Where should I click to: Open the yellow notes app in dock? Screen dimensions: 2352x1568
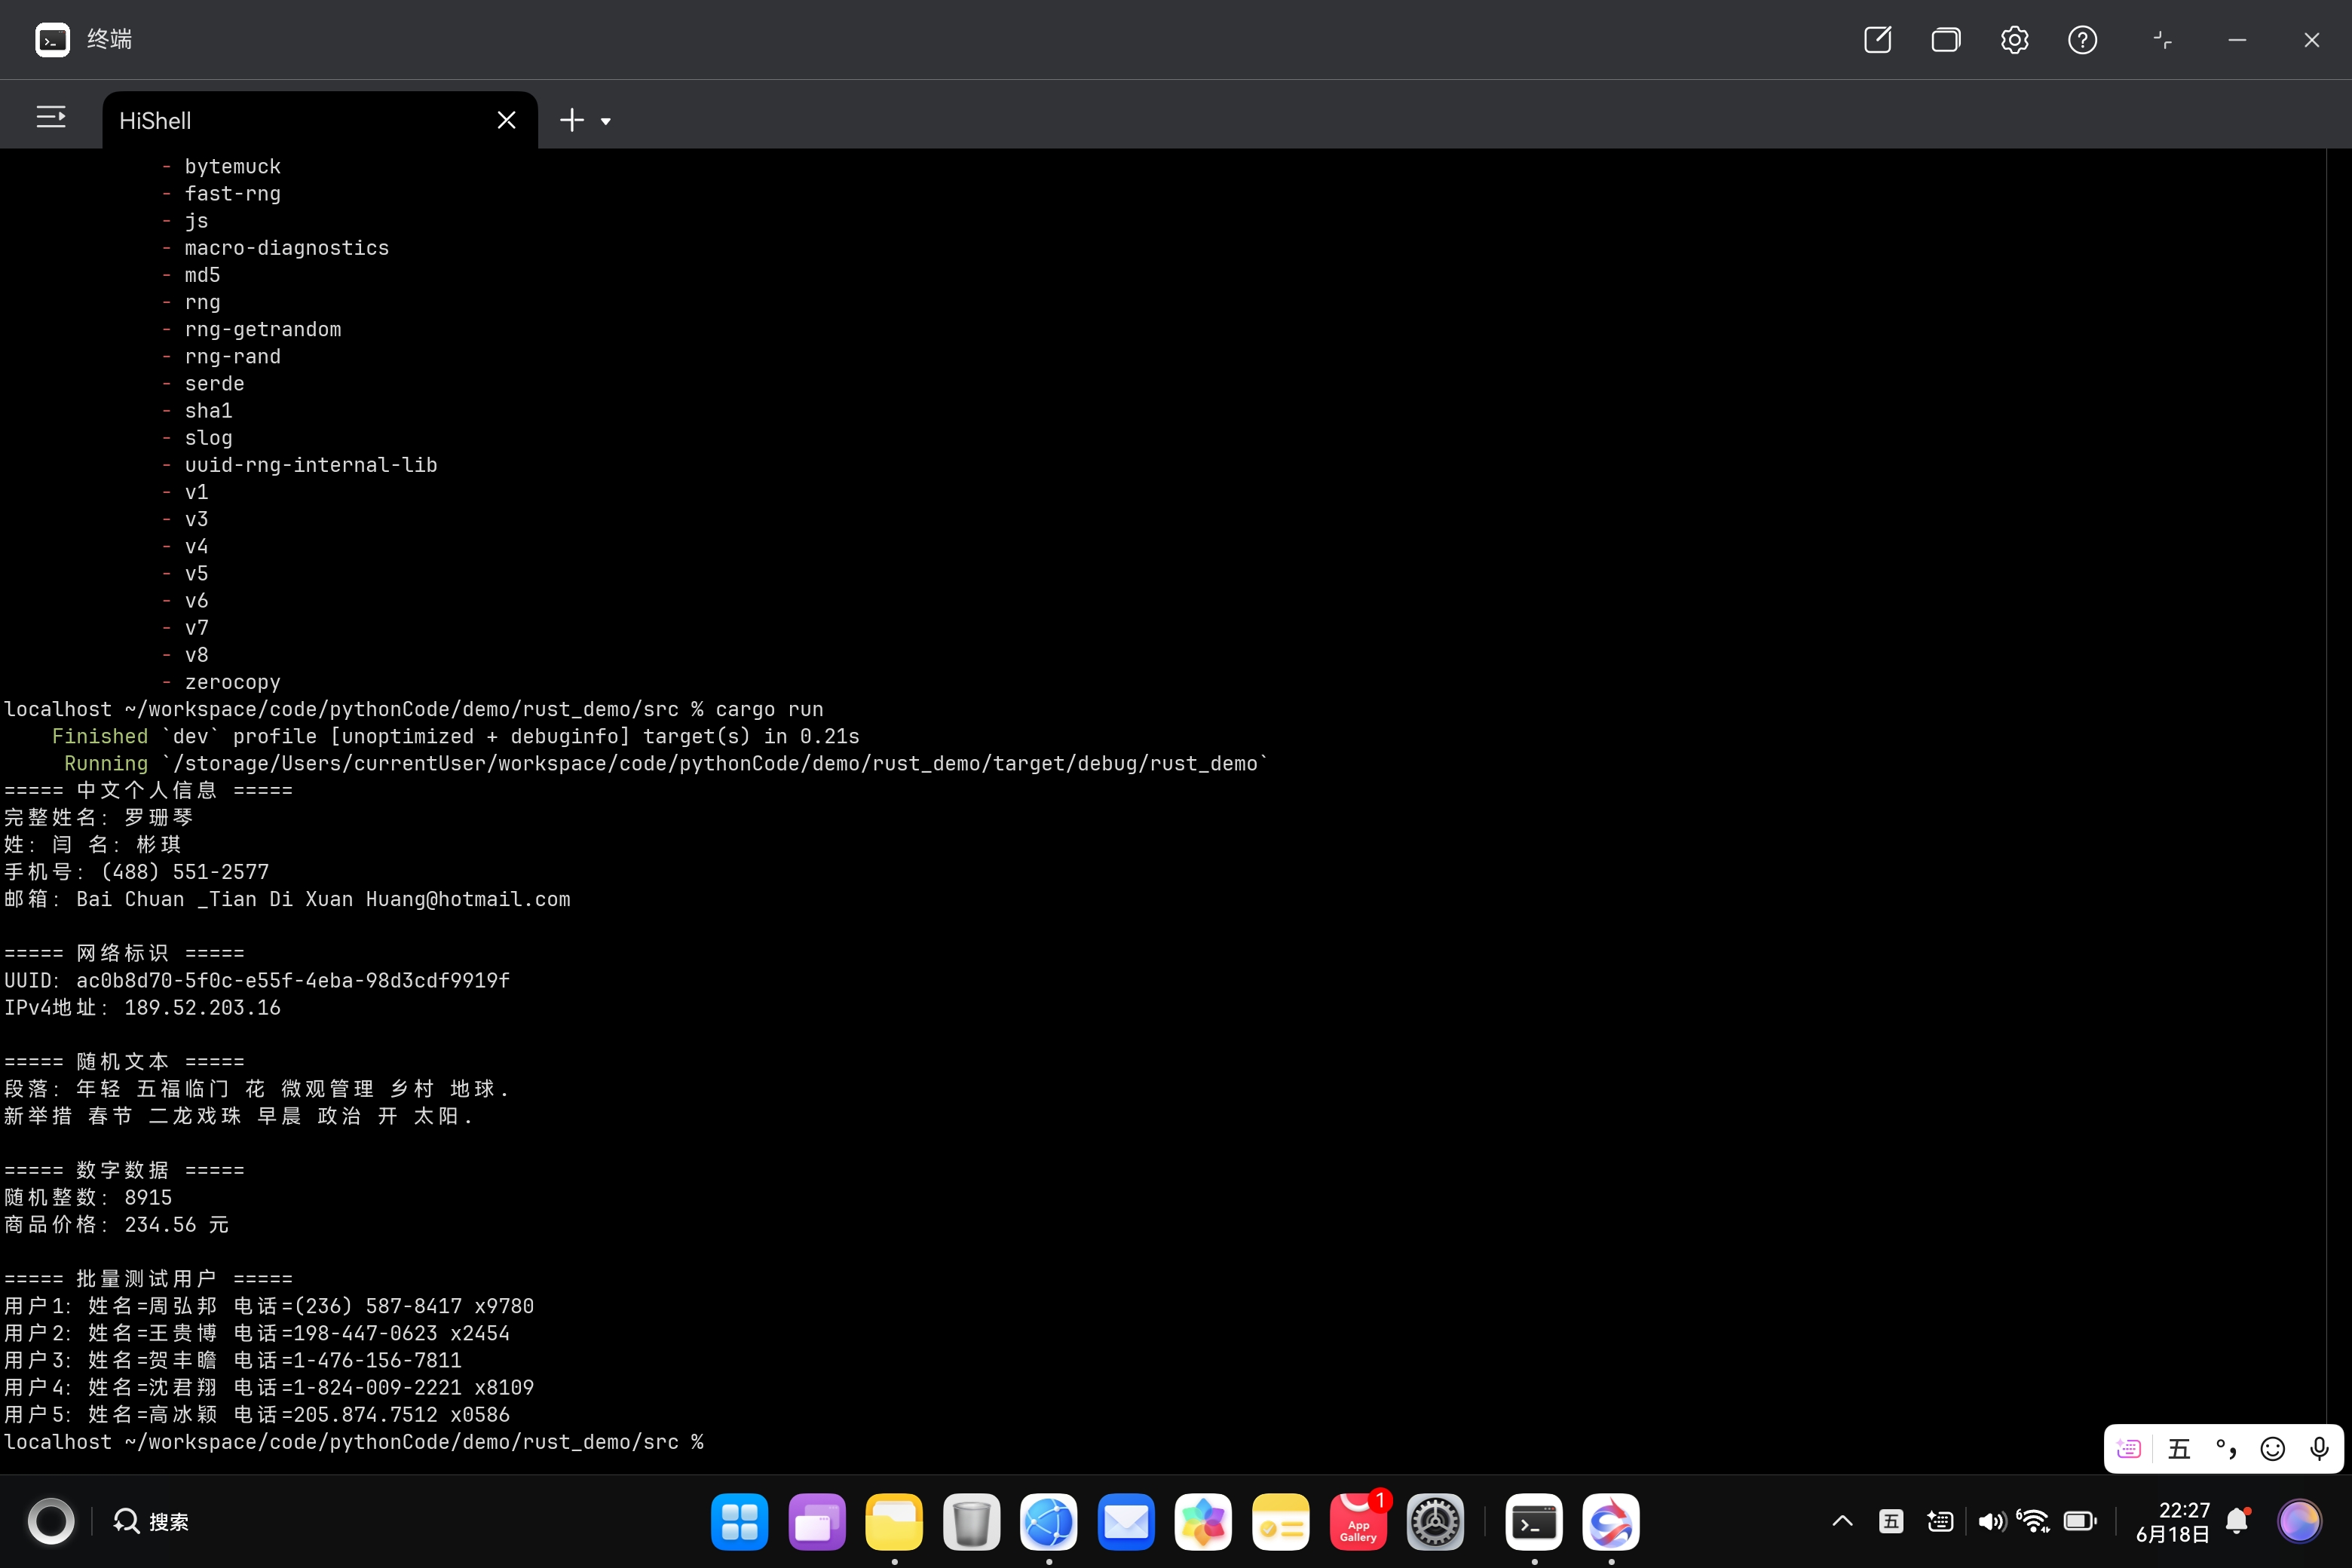click(1280, 1521)
